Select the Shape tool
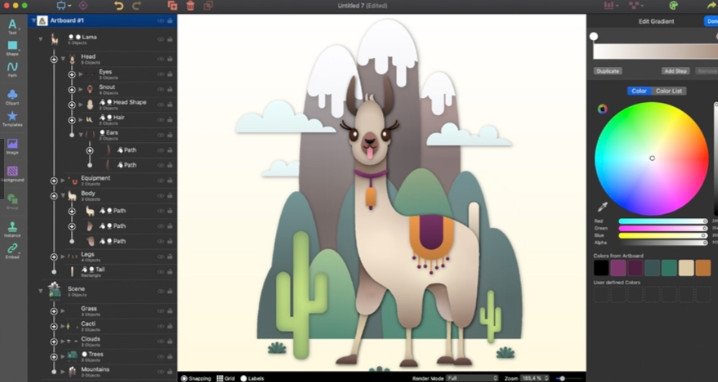Viewport: 718px width, 382px height. pos(12,48)
